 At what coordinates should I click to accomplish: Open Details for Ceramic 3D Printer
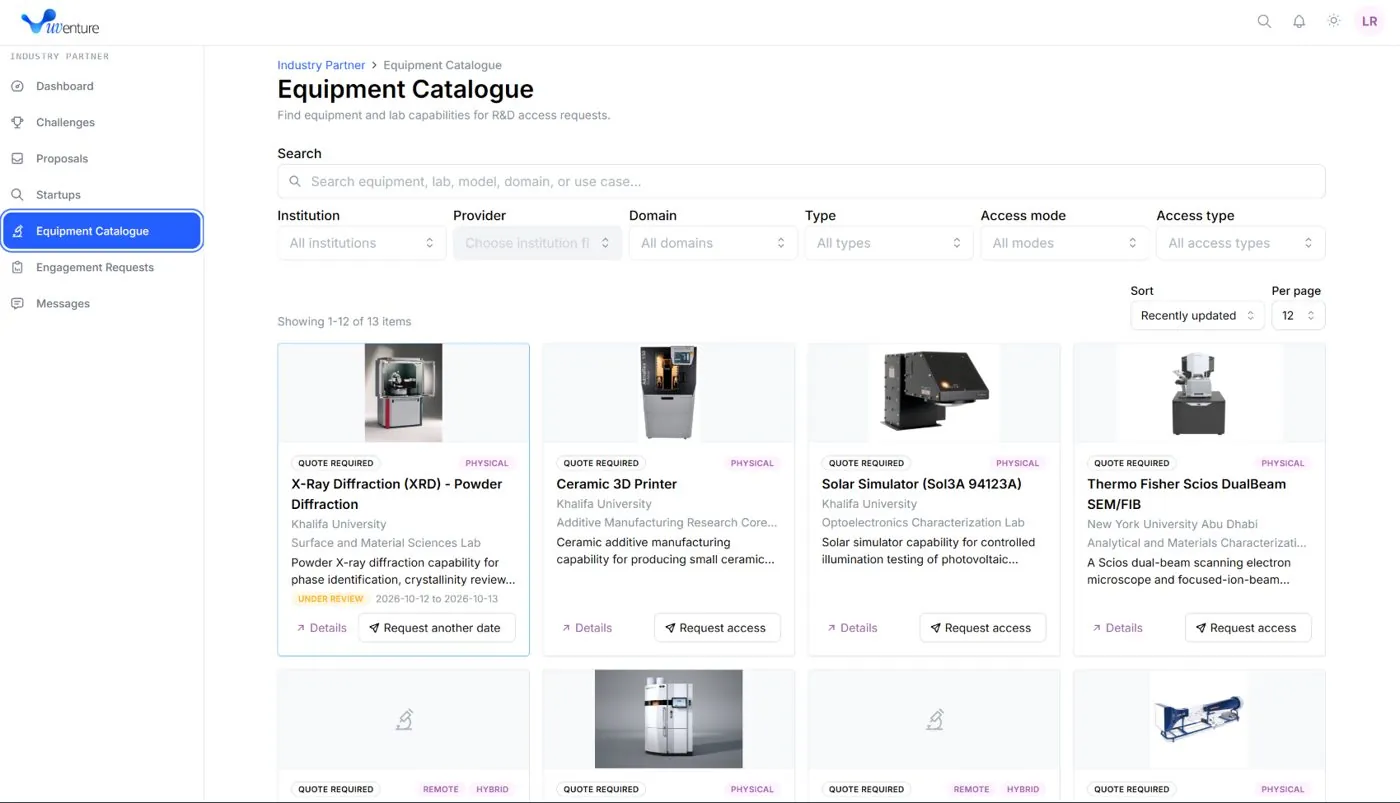click(x=587, y=628)
